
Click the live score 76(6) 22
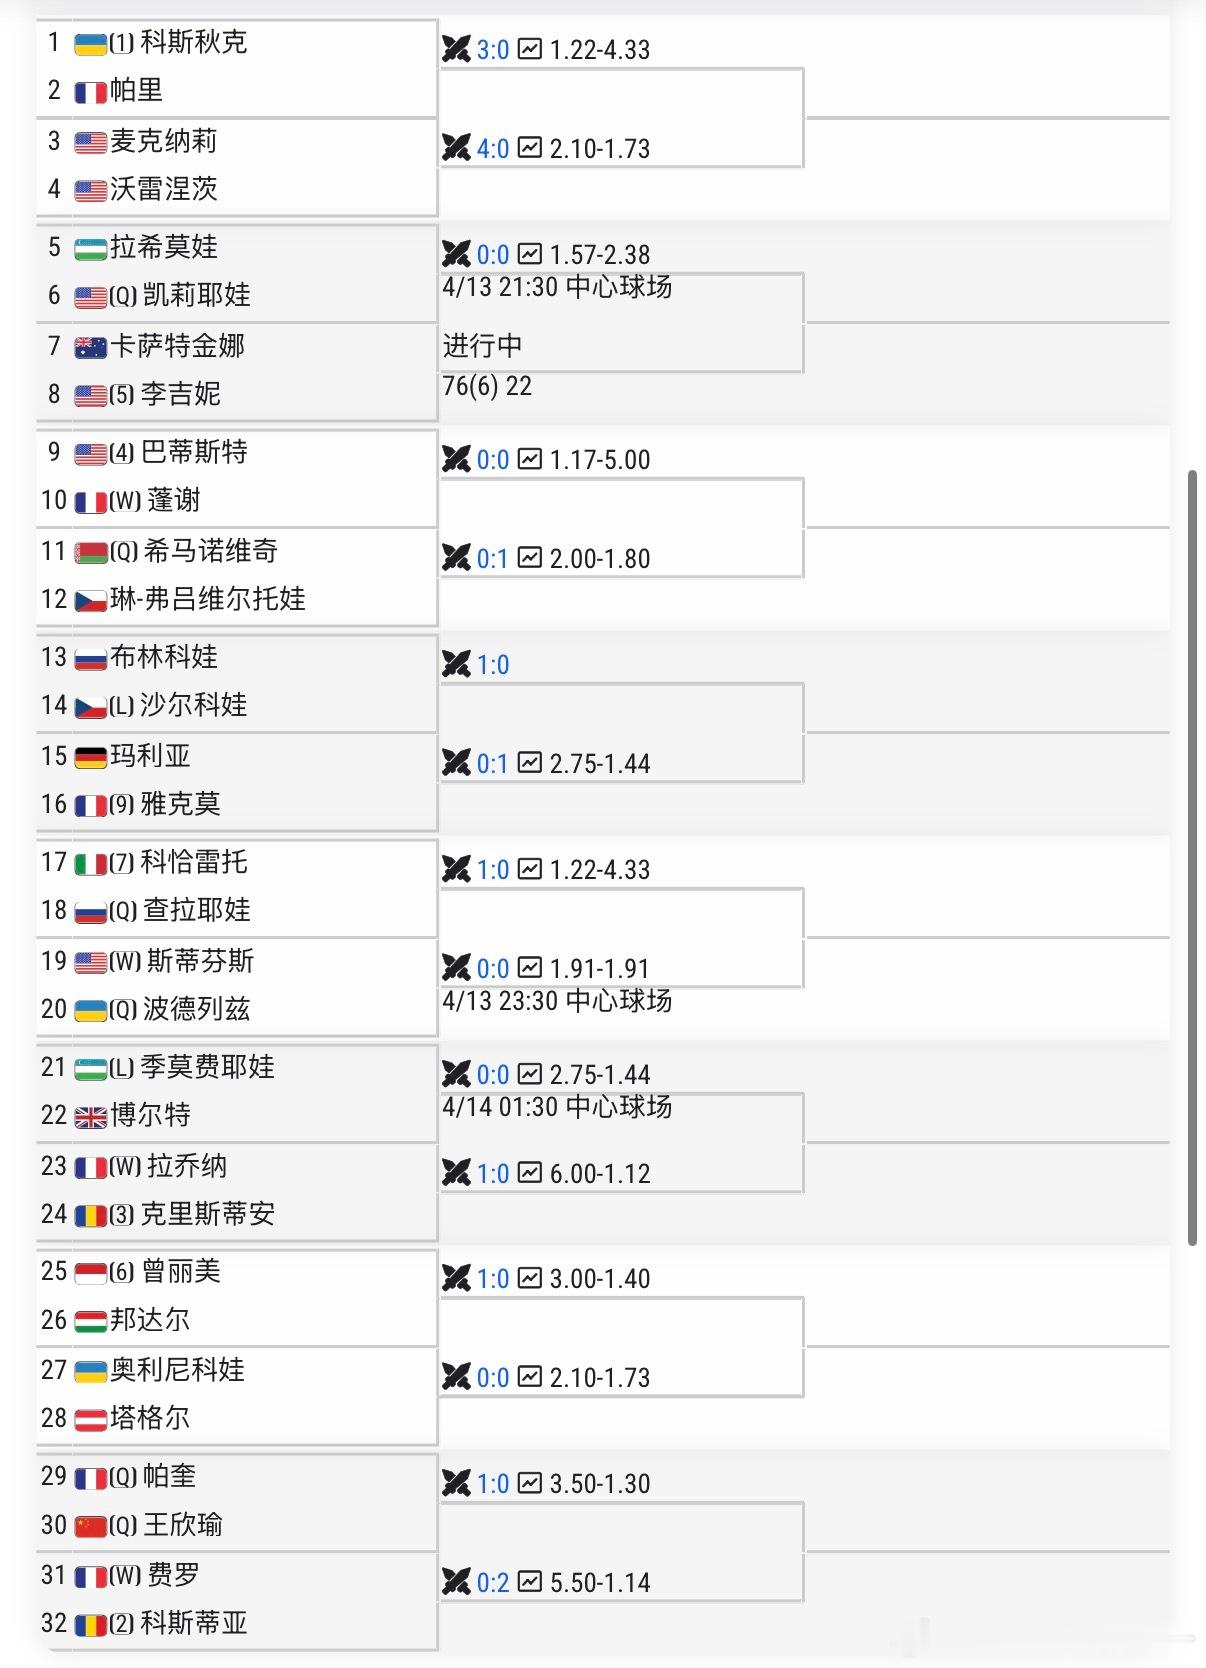[487, 387]
